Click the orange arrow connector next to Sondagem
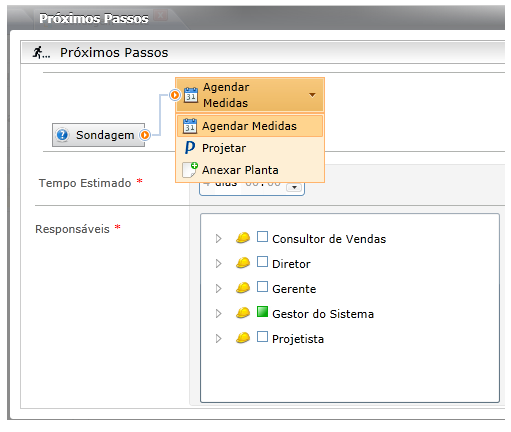Screen dimensions: 511x432 (145, 135)
